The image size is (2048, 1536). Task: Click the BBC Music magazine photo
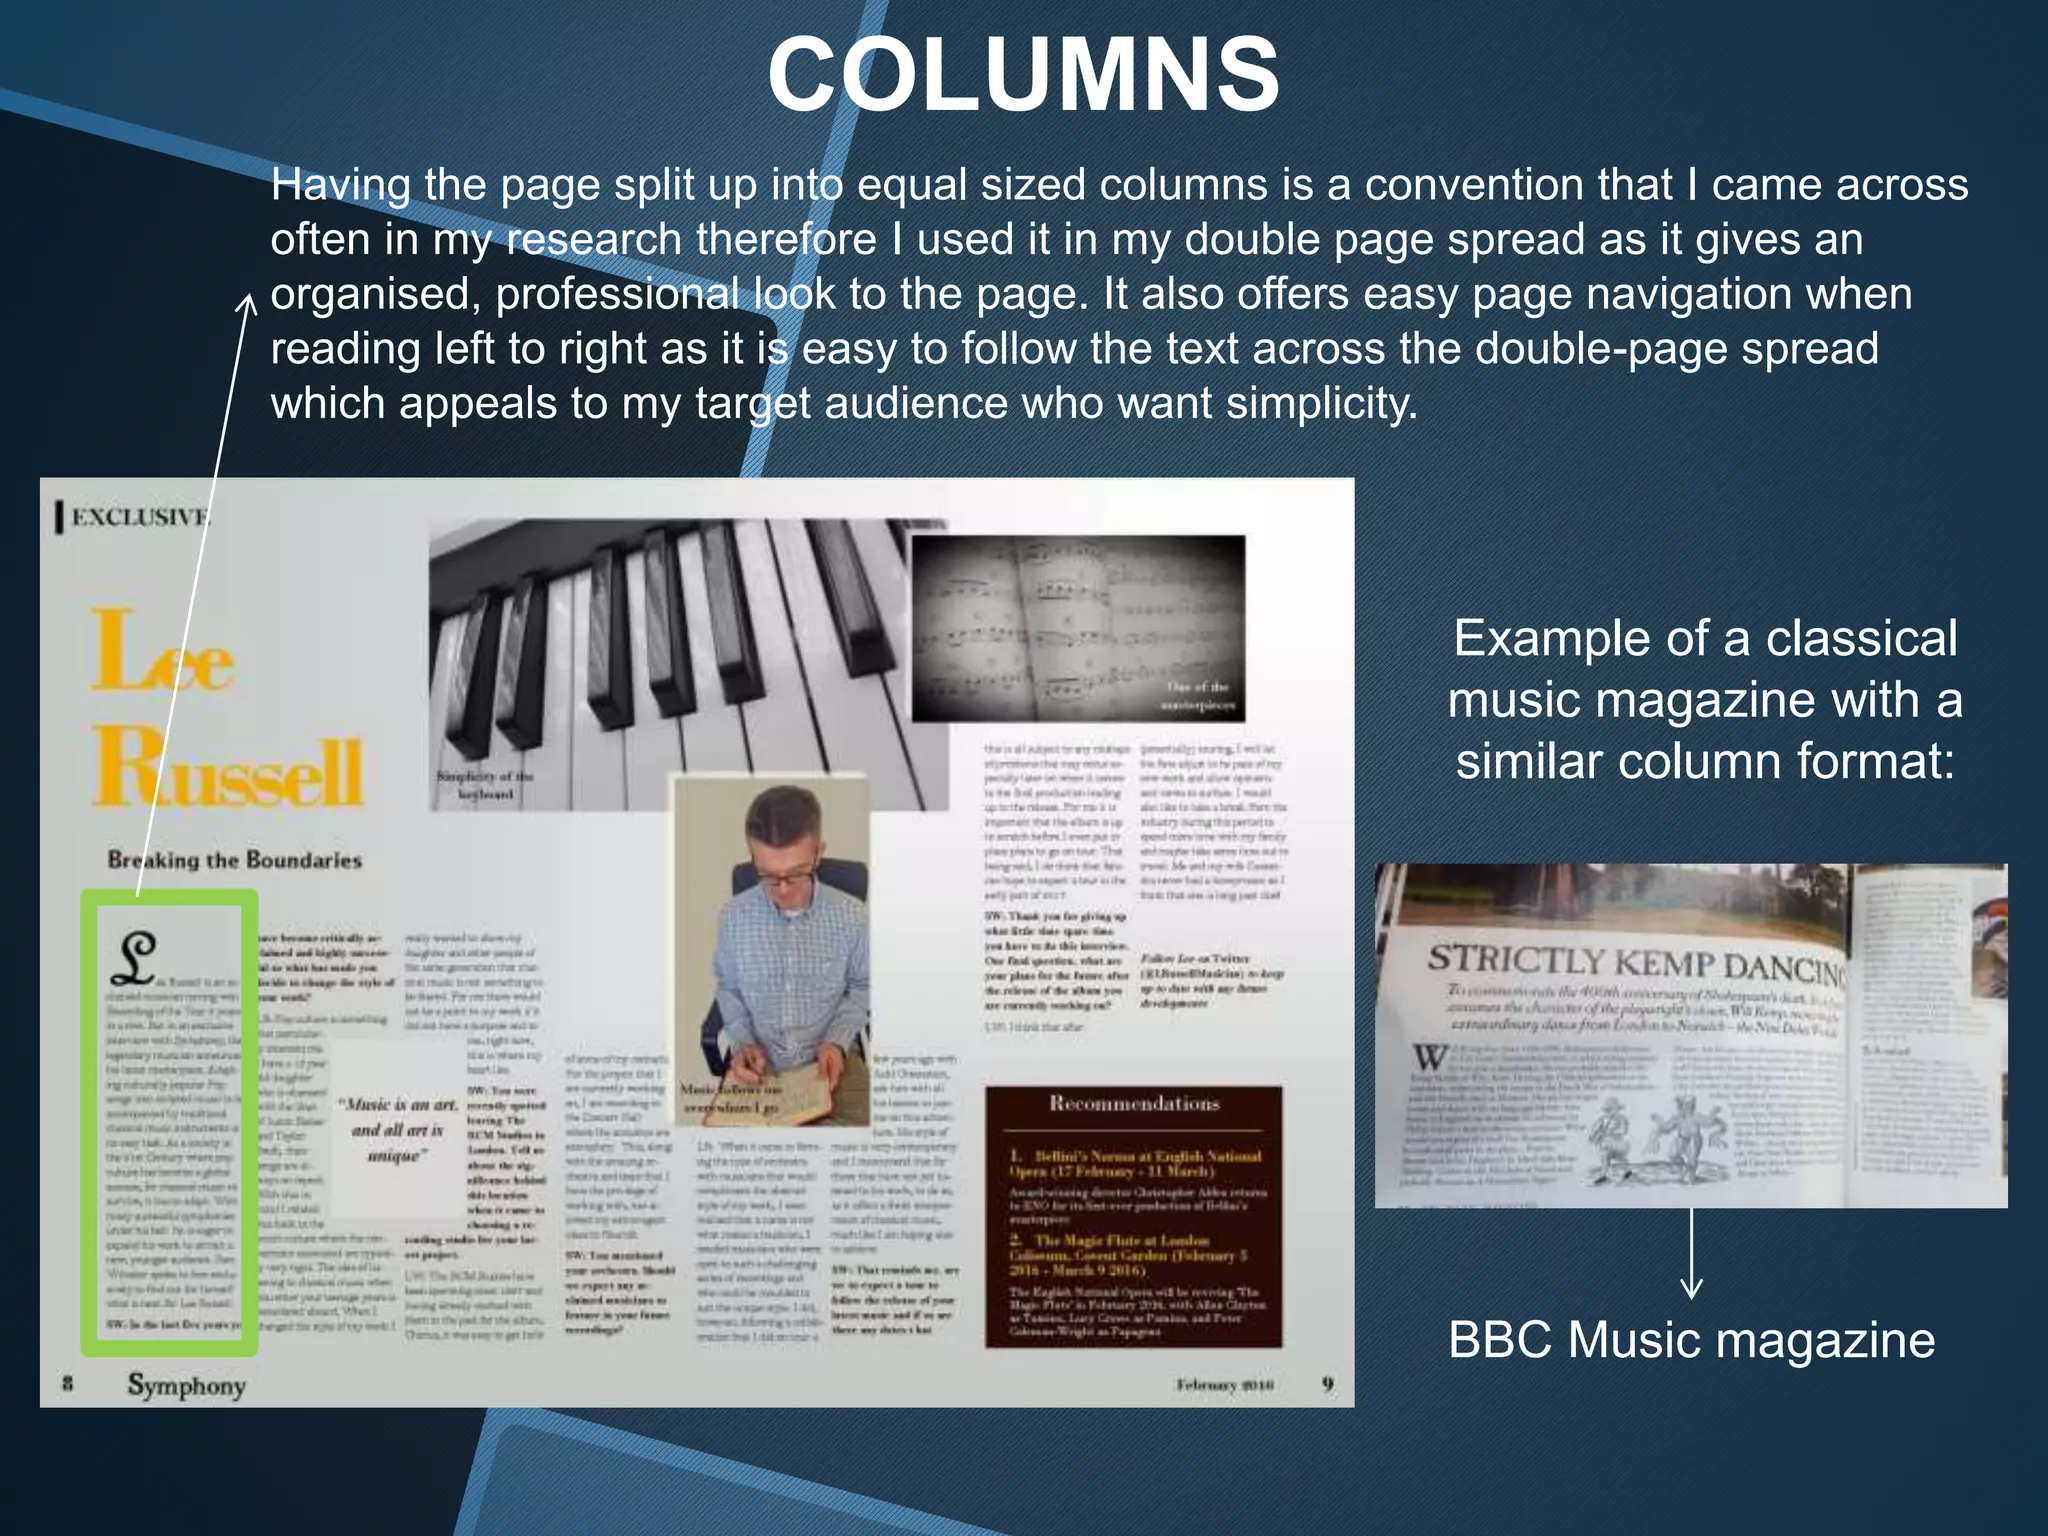point(1691,1035)
